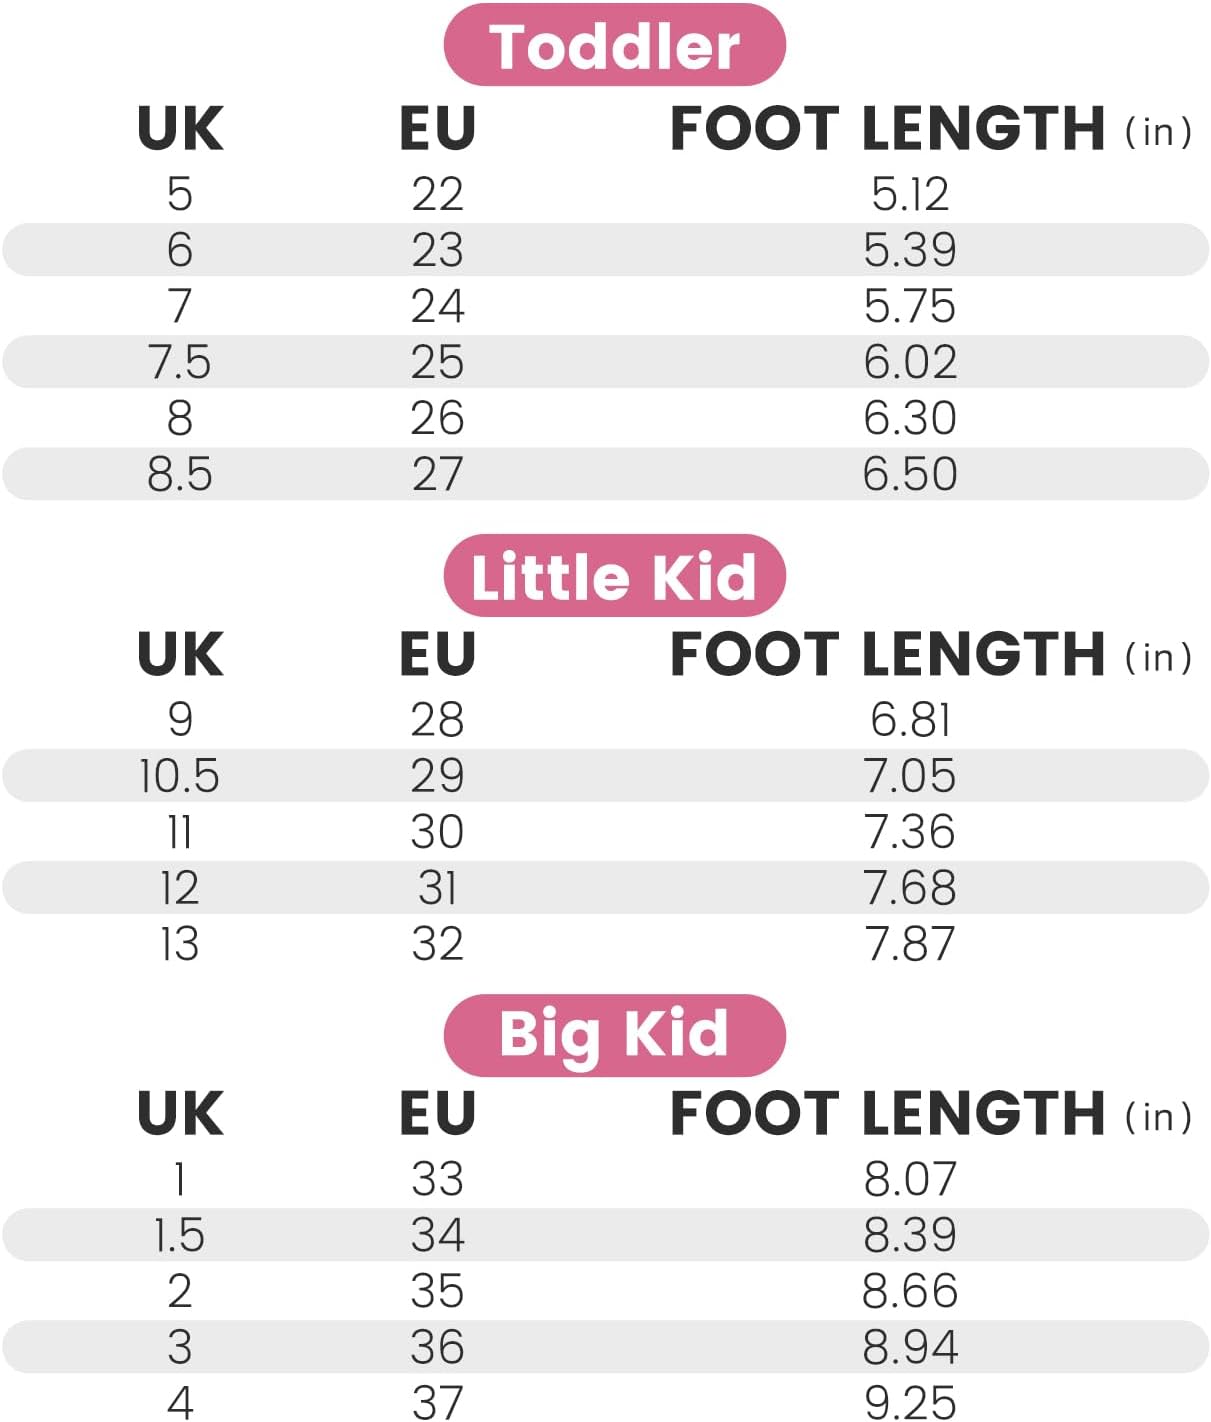This screenshot has height=1422, width=1211.
Task: Select the EU column header under Little Kid
Action: [437, 655]
